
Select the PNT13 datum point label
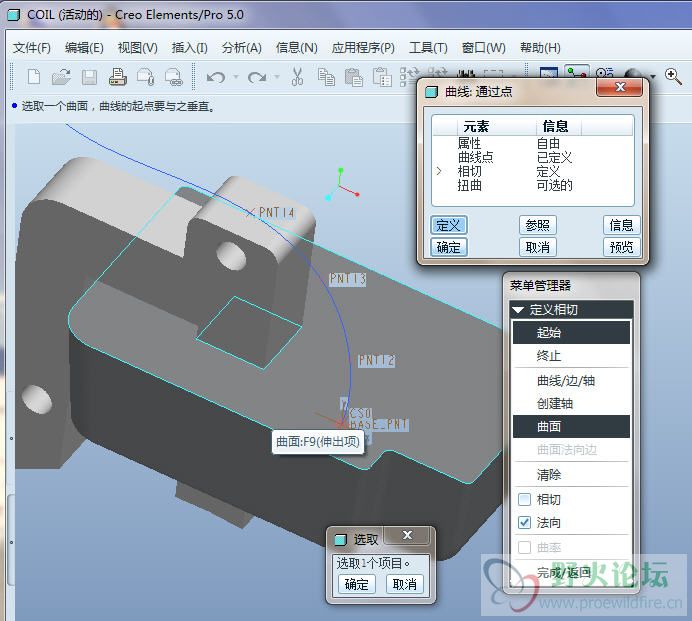point(348,279)
